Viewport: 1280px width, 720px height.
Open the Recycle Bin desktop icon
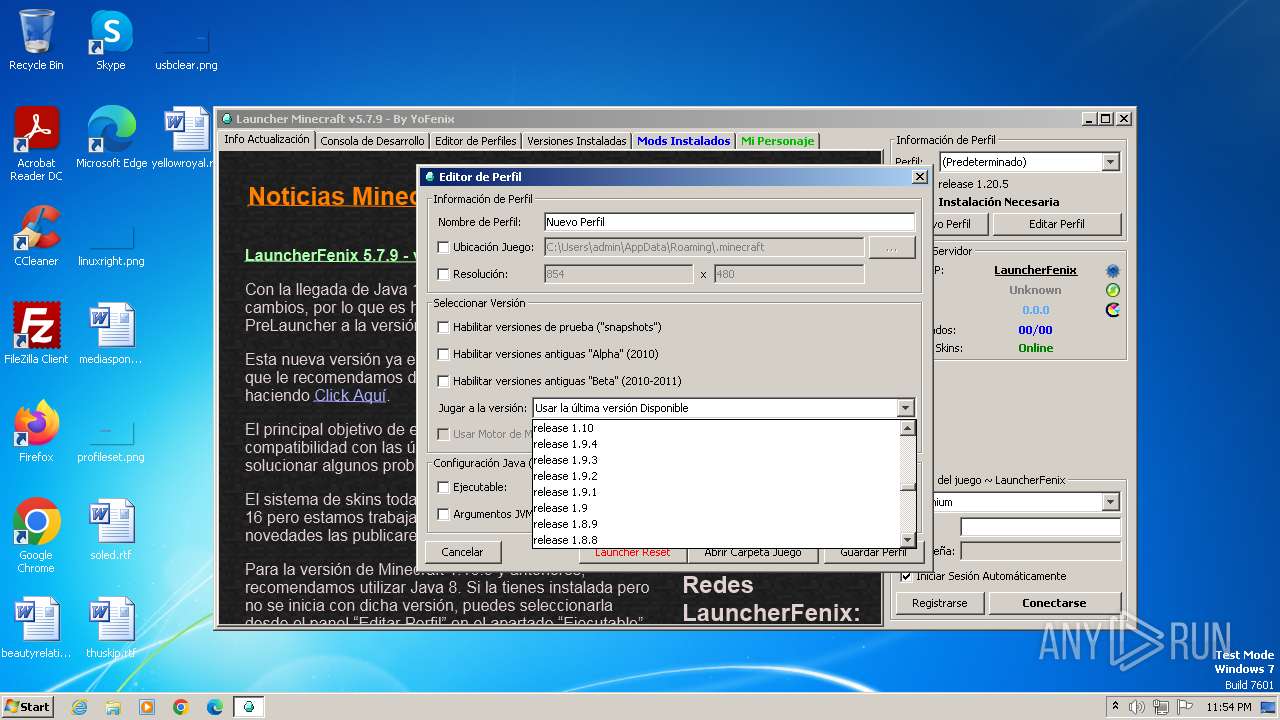pos(36,40)
